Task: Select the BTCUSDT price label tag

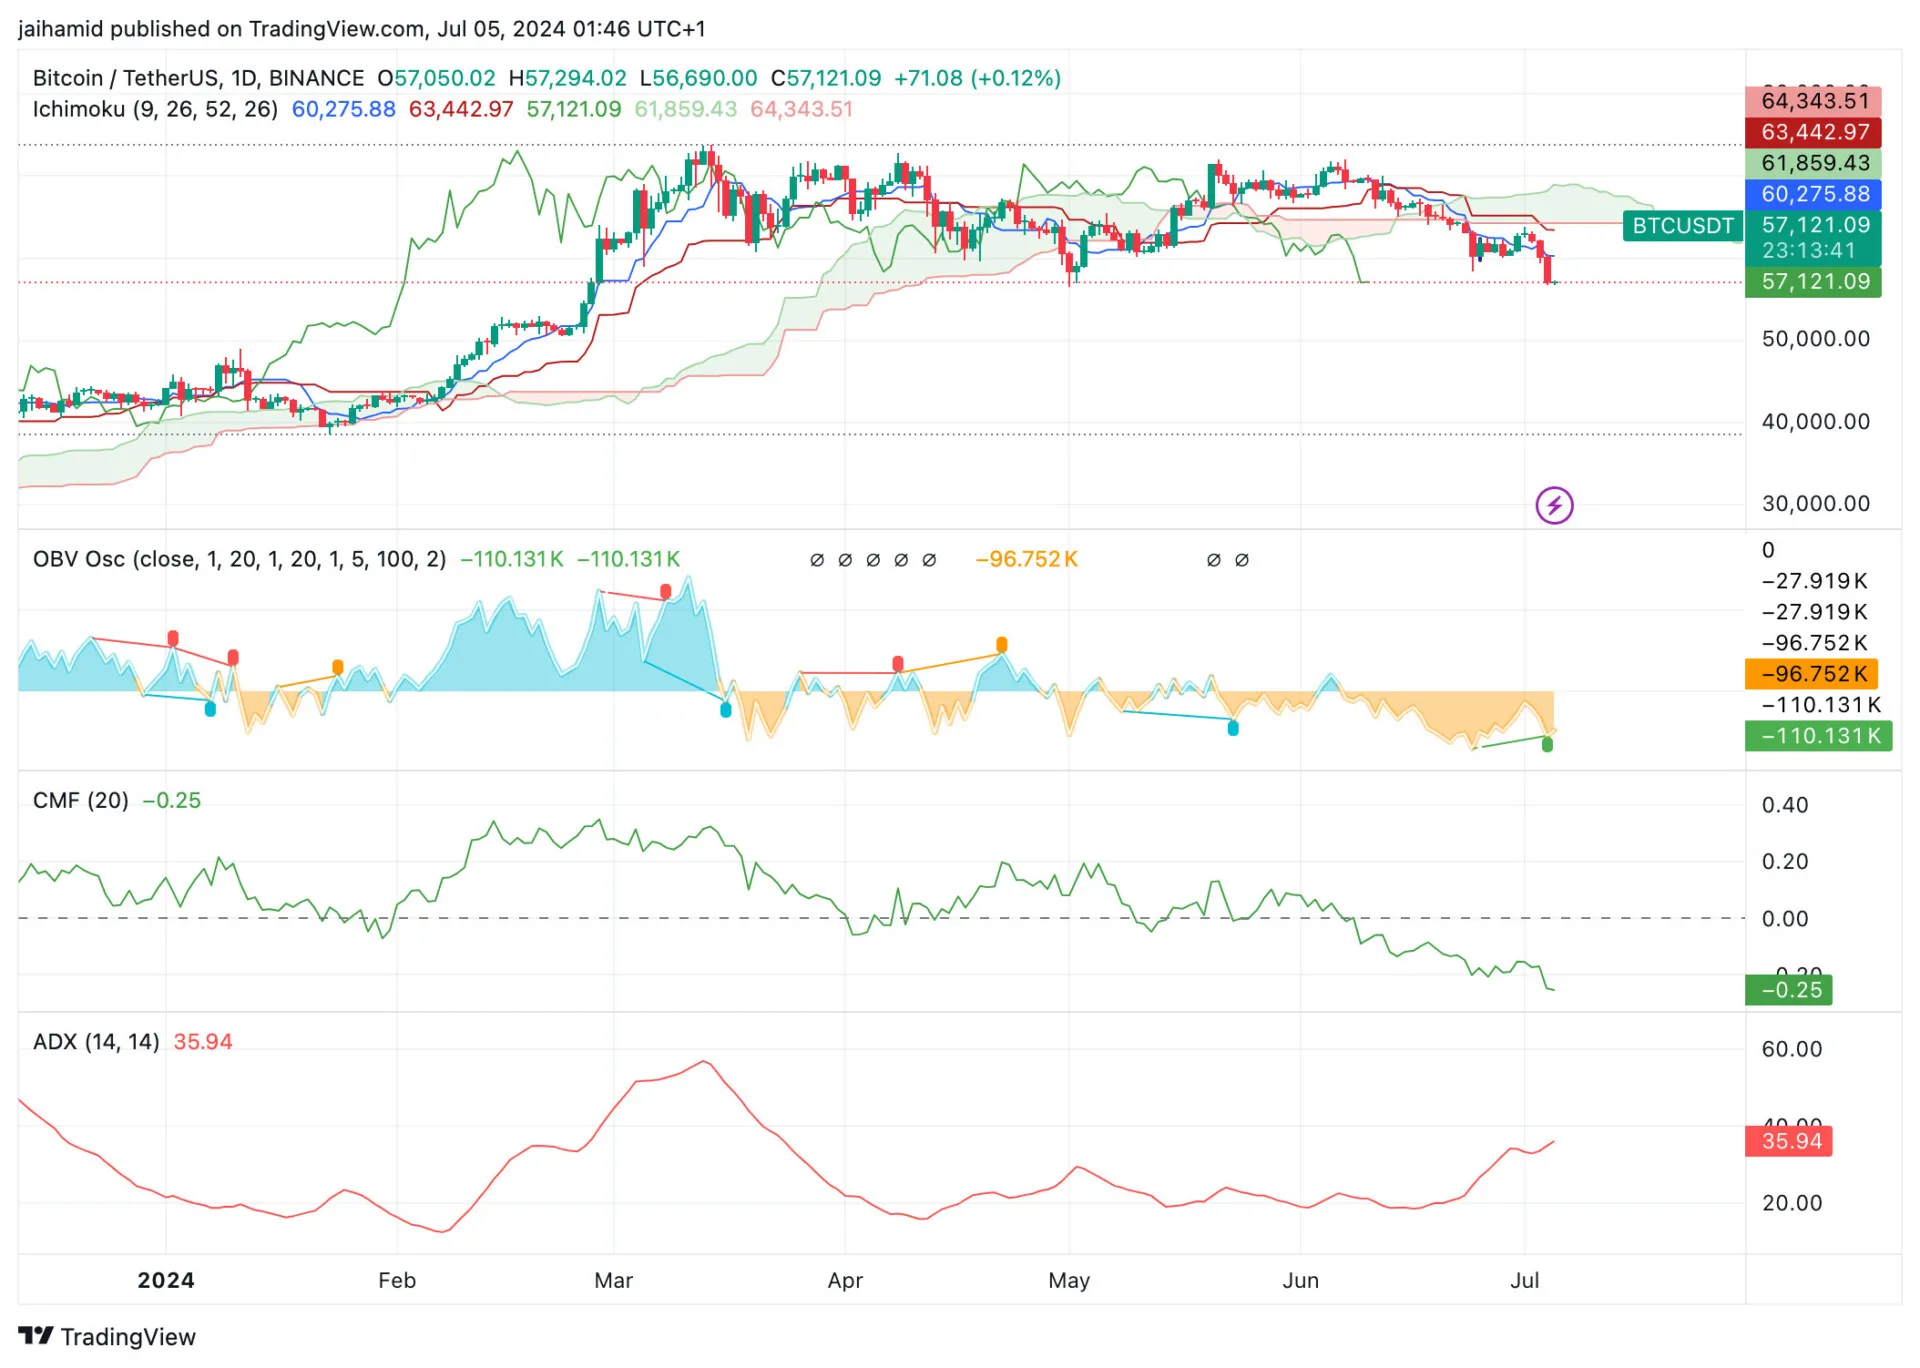Action: click(x=1683, y=226)
